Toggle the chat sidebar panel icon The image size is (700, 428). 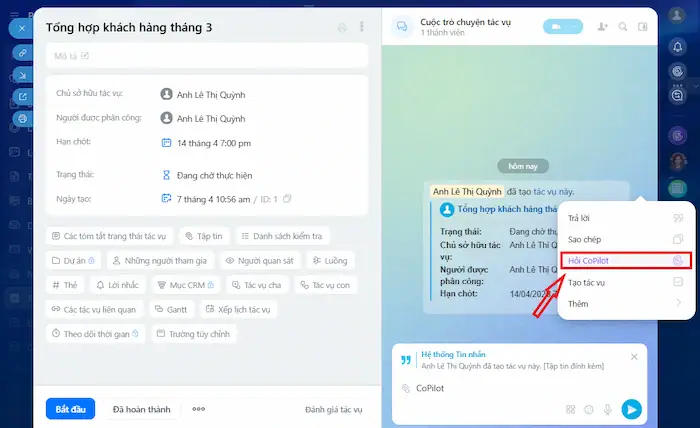[x=642, y=27]
